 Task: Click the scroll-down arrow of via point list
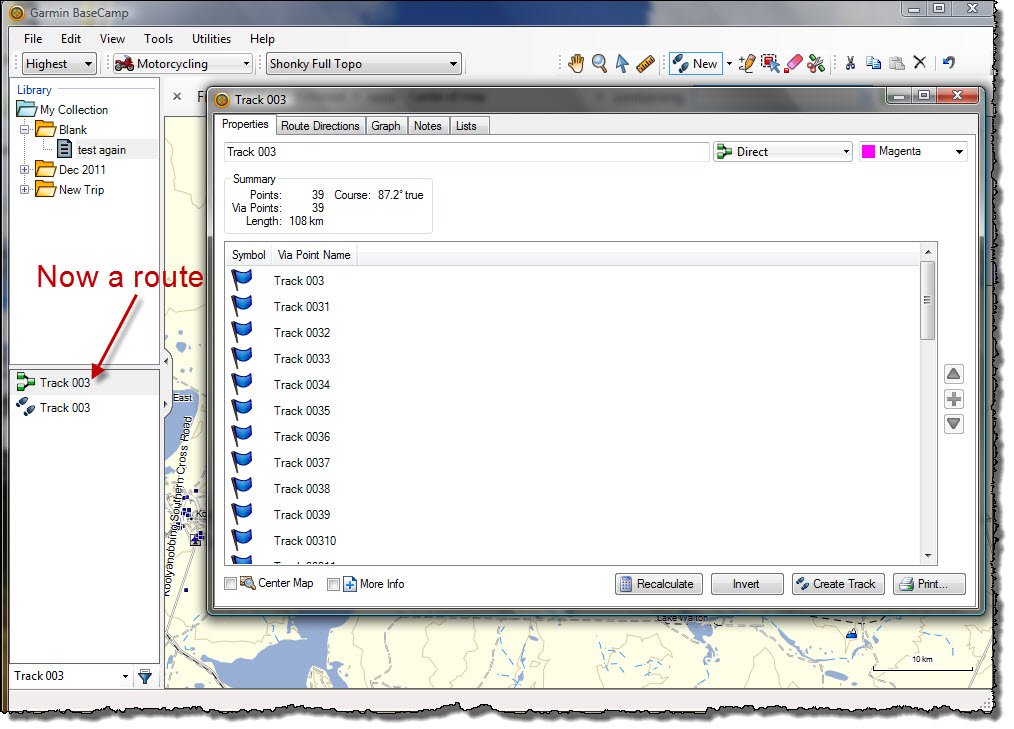928,556
